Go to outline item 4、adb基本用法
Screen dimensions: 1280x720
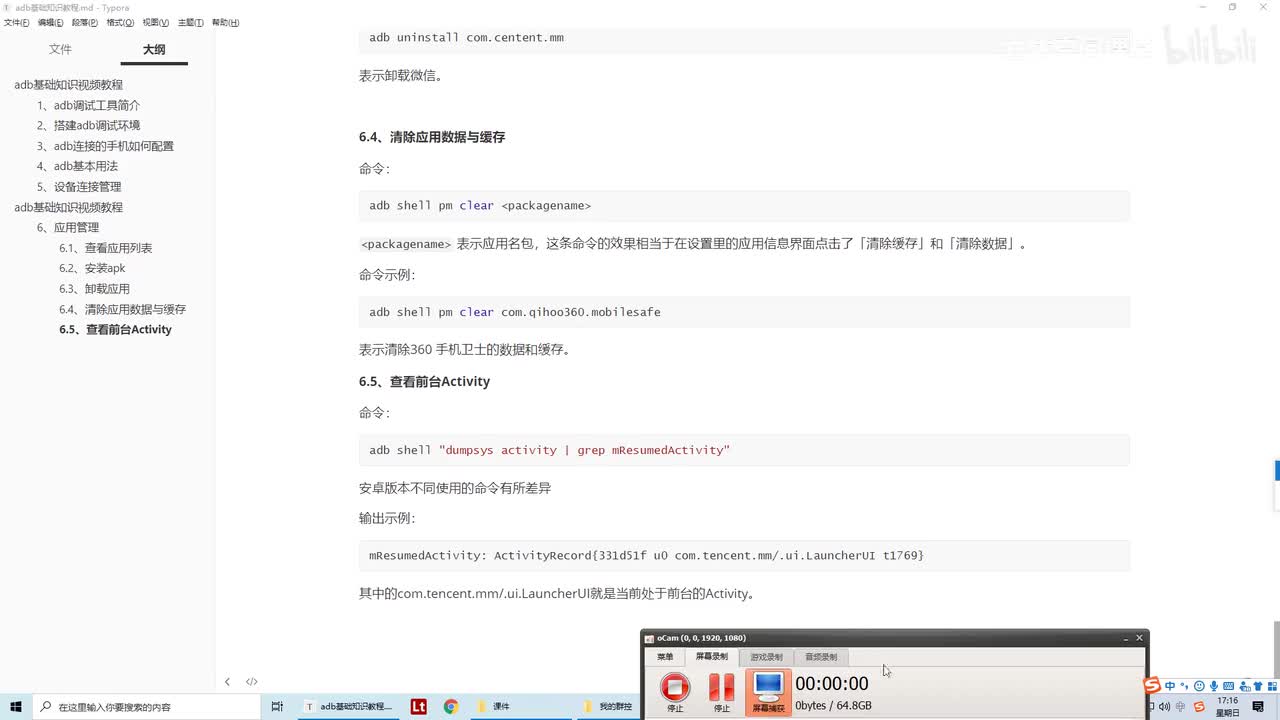(x=77, y=166)
